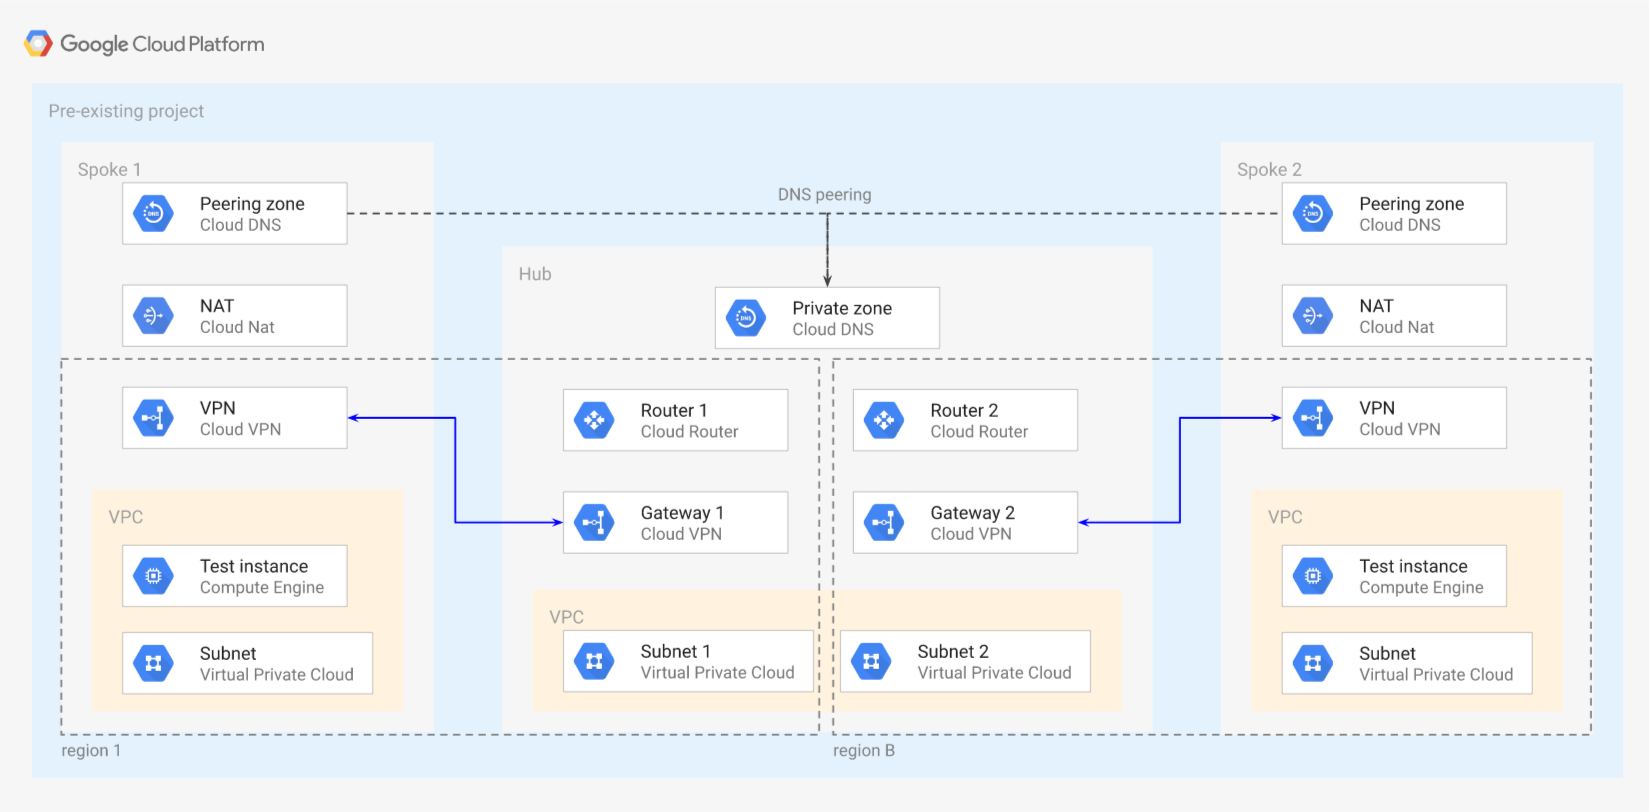Click the 'Private zone' text in Hub
The height and width of the screenshot is (812, 1649).
point(842,308)
